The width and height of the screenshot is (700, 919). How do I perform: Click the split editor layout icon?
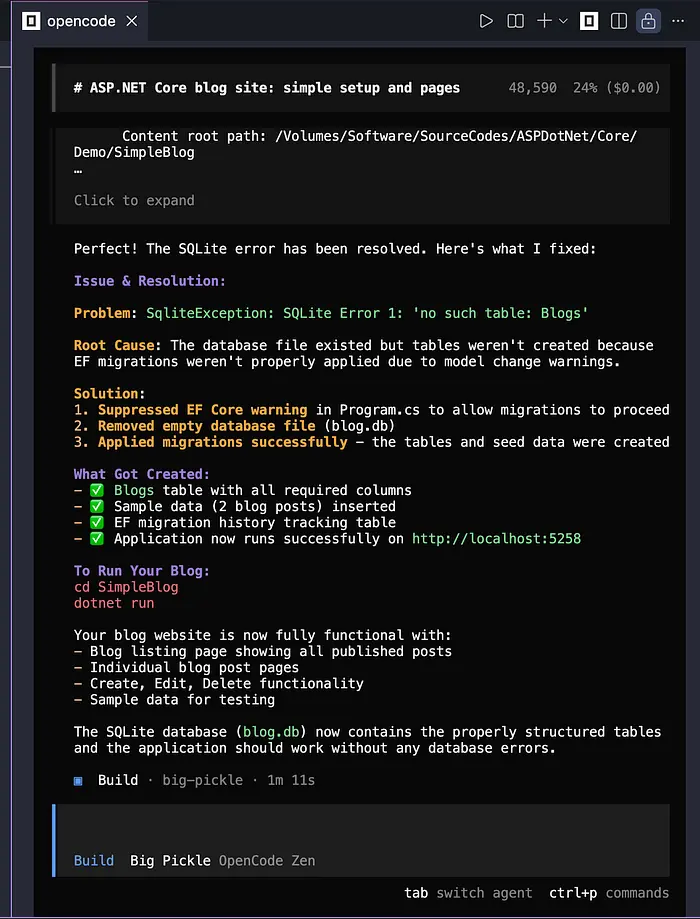[x=619, y=20]
